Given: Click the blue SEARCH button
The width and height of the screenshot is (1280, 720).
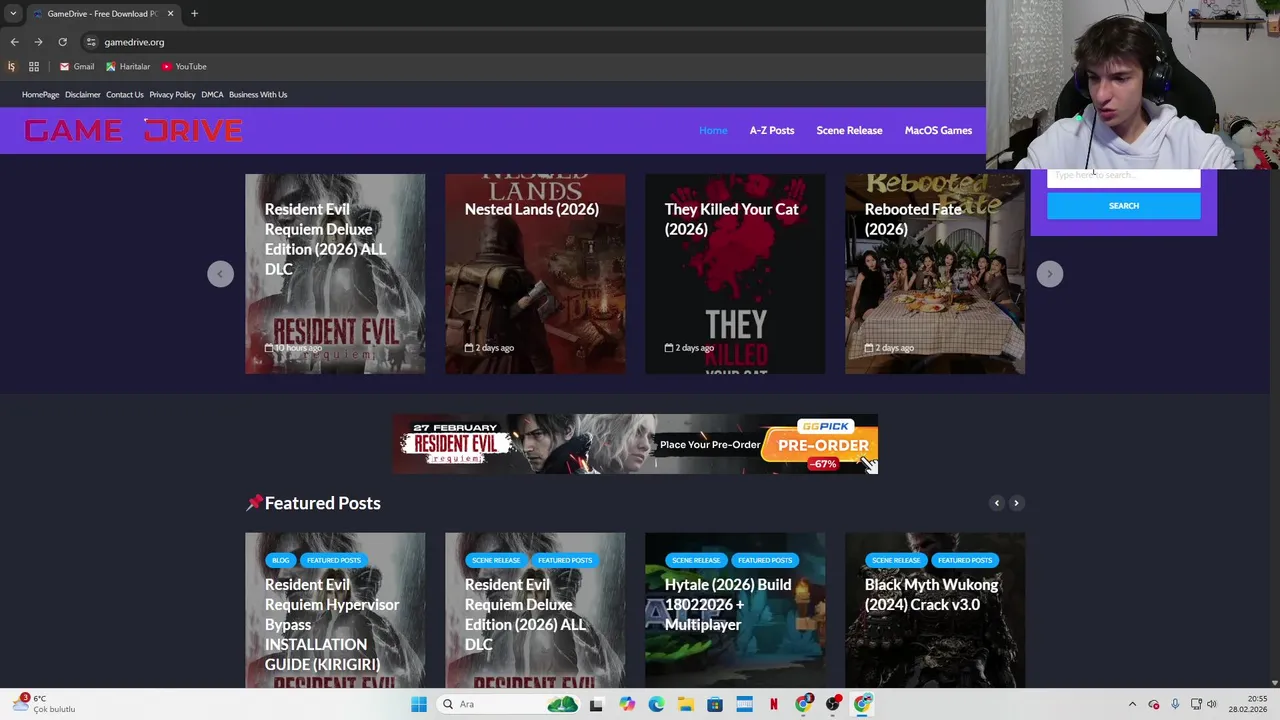Looking at the screenshot, I should tap(1123, 206).
